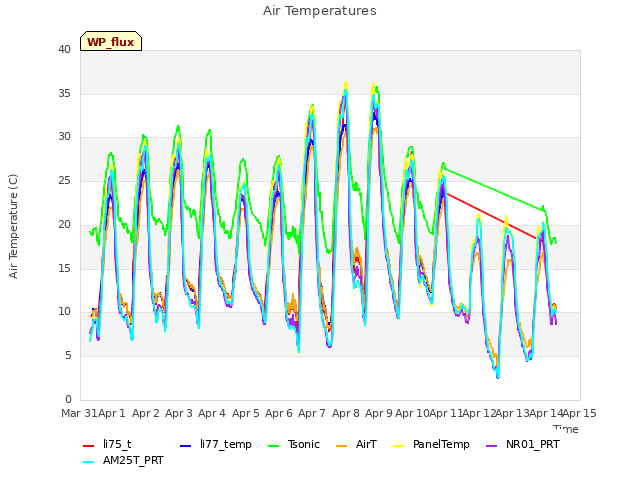Select the AM25T_PRT legend entry
Image resolution: width=640 pixels, height=480 pixels.
(123, 460)
